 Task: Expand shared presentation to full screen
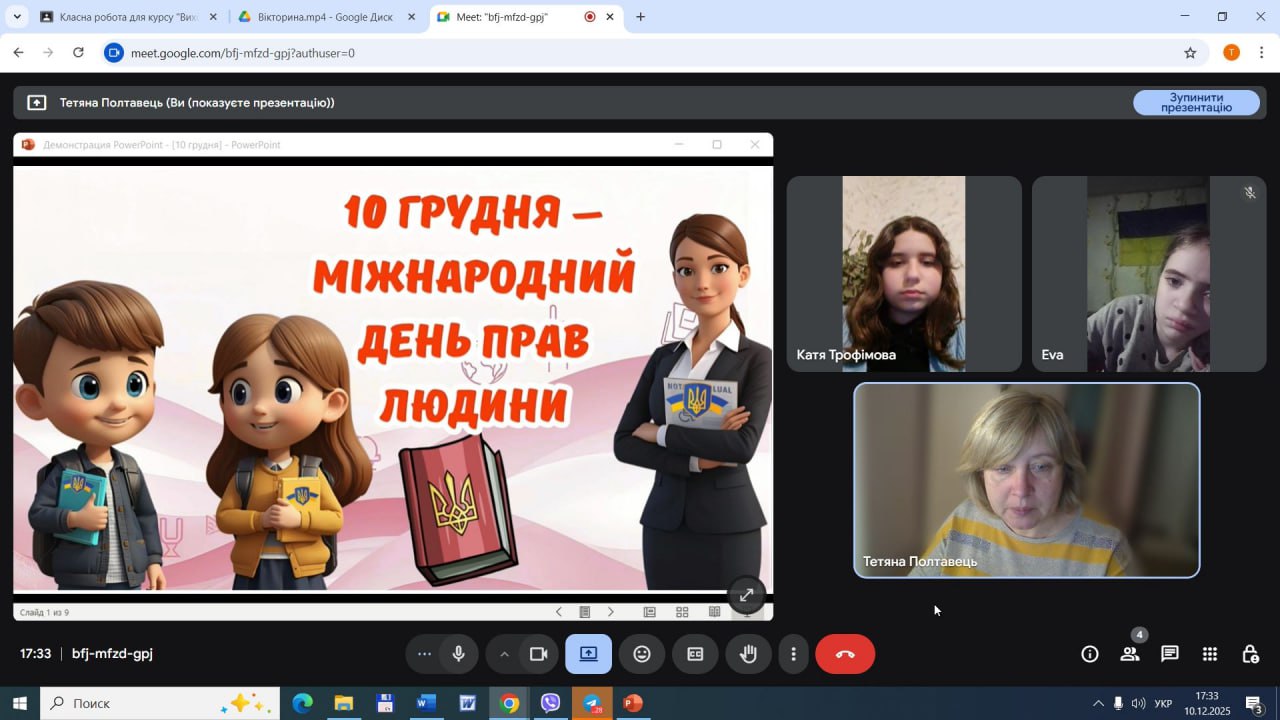pyautogui.click(x=746, y=595)
